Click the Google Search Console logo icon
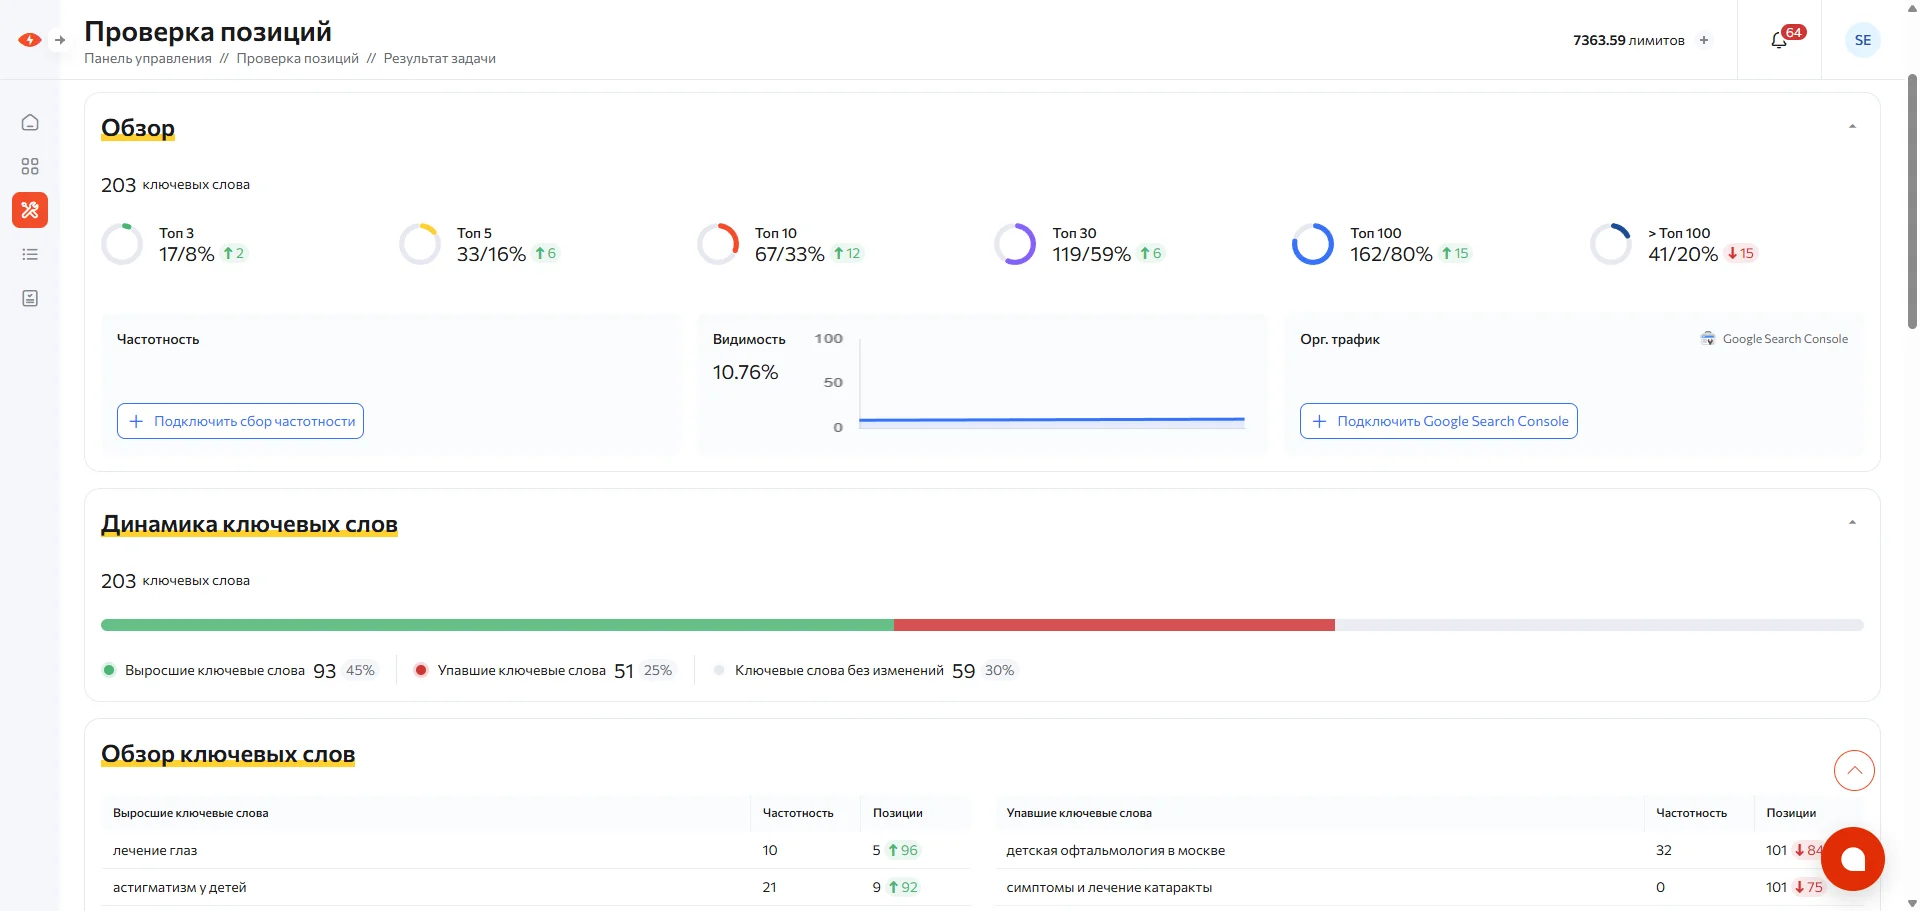The image size is (1920, 911). 1708,339
